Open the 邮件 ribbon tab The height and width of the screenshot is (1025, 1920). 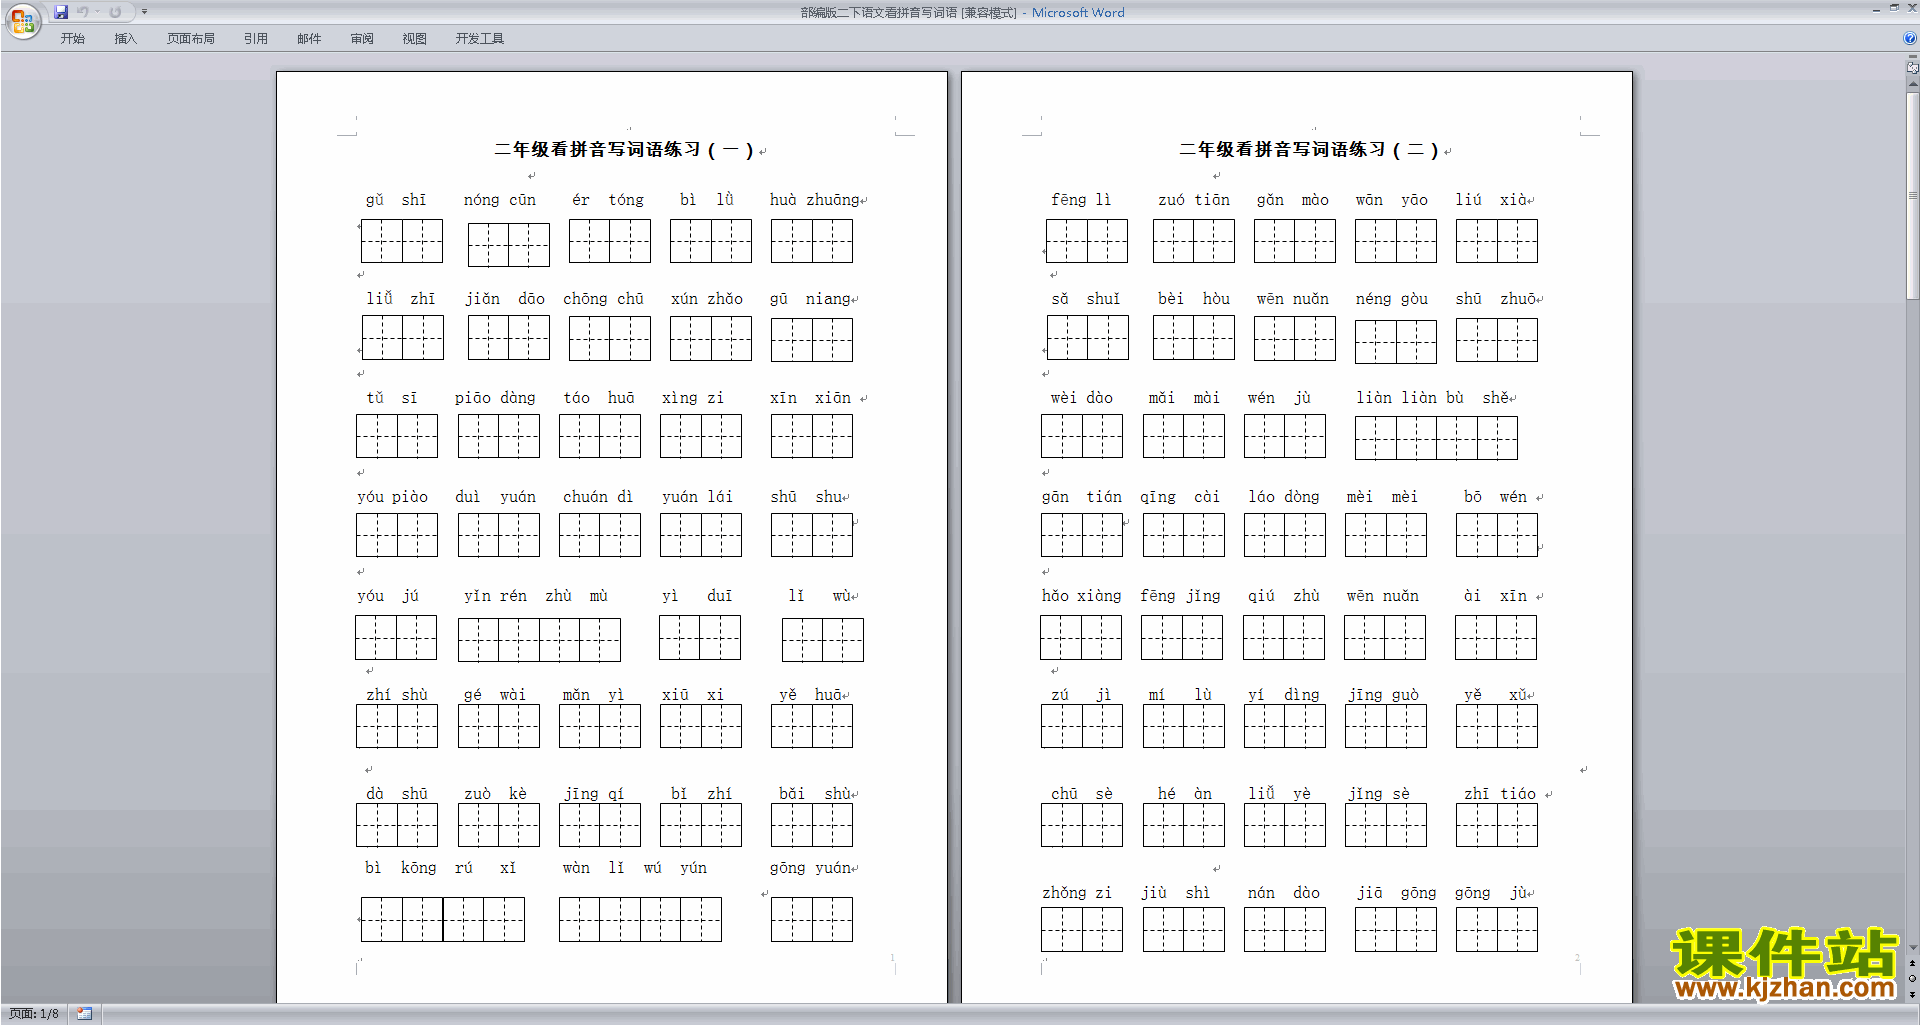pyautogui.click(x=309, y=38)
